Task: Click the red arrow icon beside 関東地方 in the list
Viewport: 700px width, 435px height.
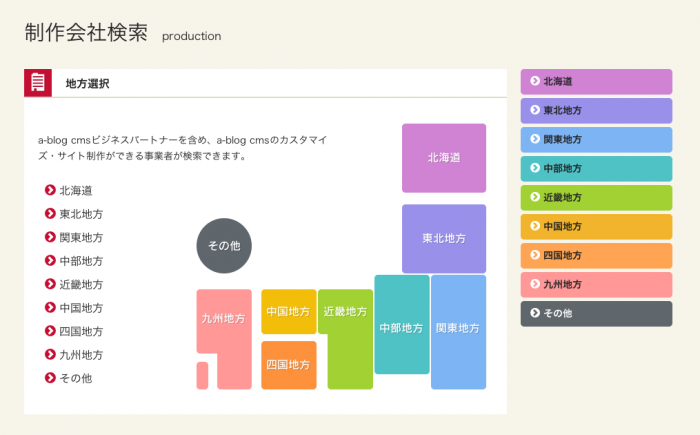Action: pos(50,237)
